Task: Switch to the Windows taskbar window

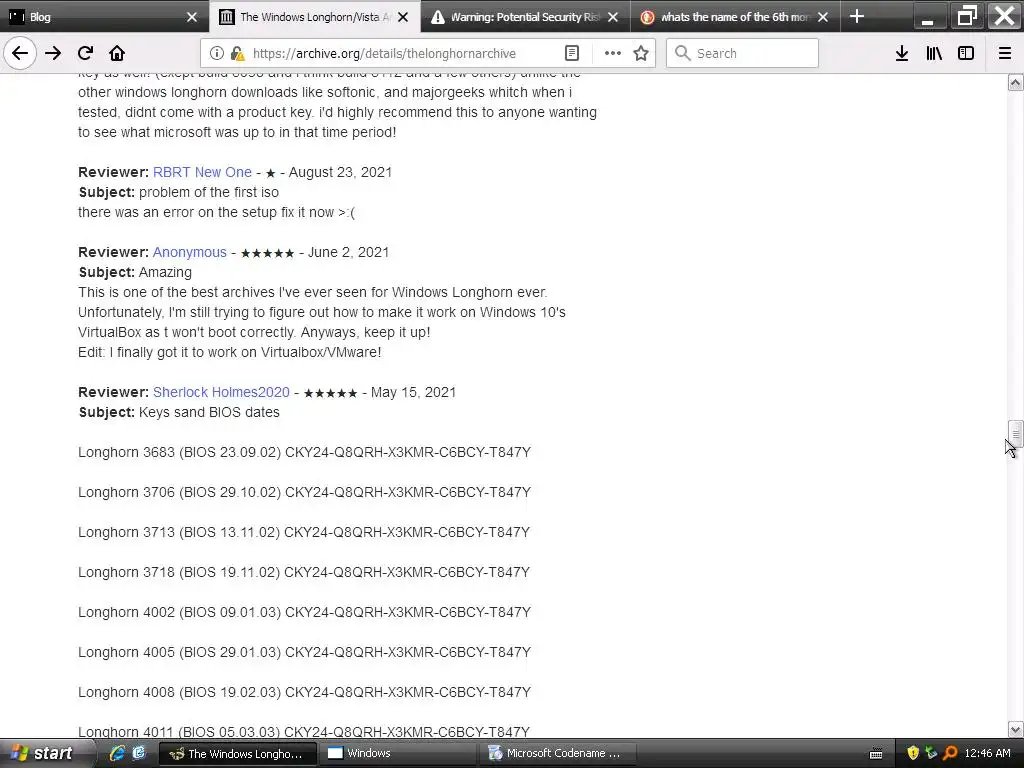Action: click(x=397, y=754)
